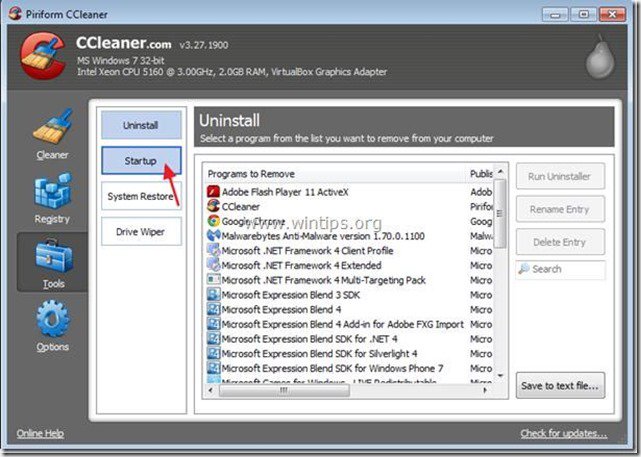Open the Registry section
This screenshot has height=457, width=641.
point(52,198)
